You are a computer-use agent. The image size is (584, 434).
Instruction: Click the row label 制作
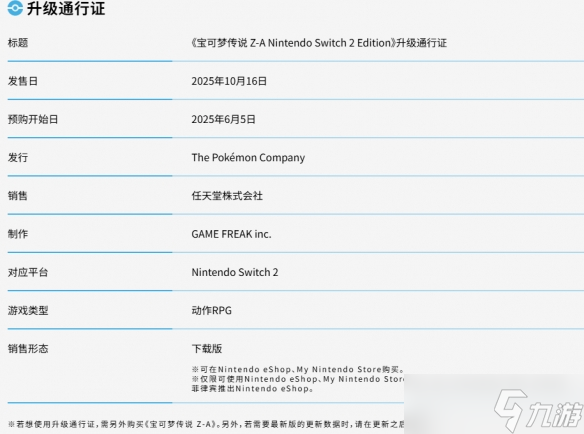click(18, 234)
